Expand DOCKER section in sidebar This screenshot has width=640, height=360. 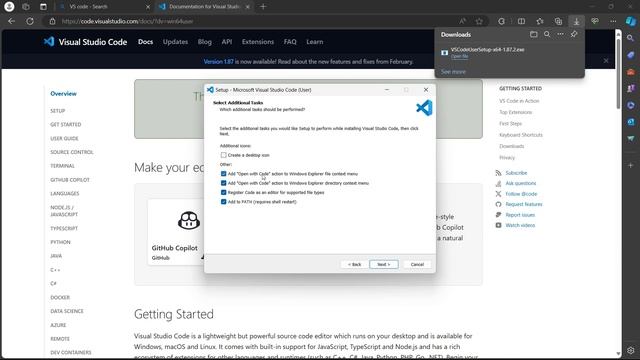(60, 297)
